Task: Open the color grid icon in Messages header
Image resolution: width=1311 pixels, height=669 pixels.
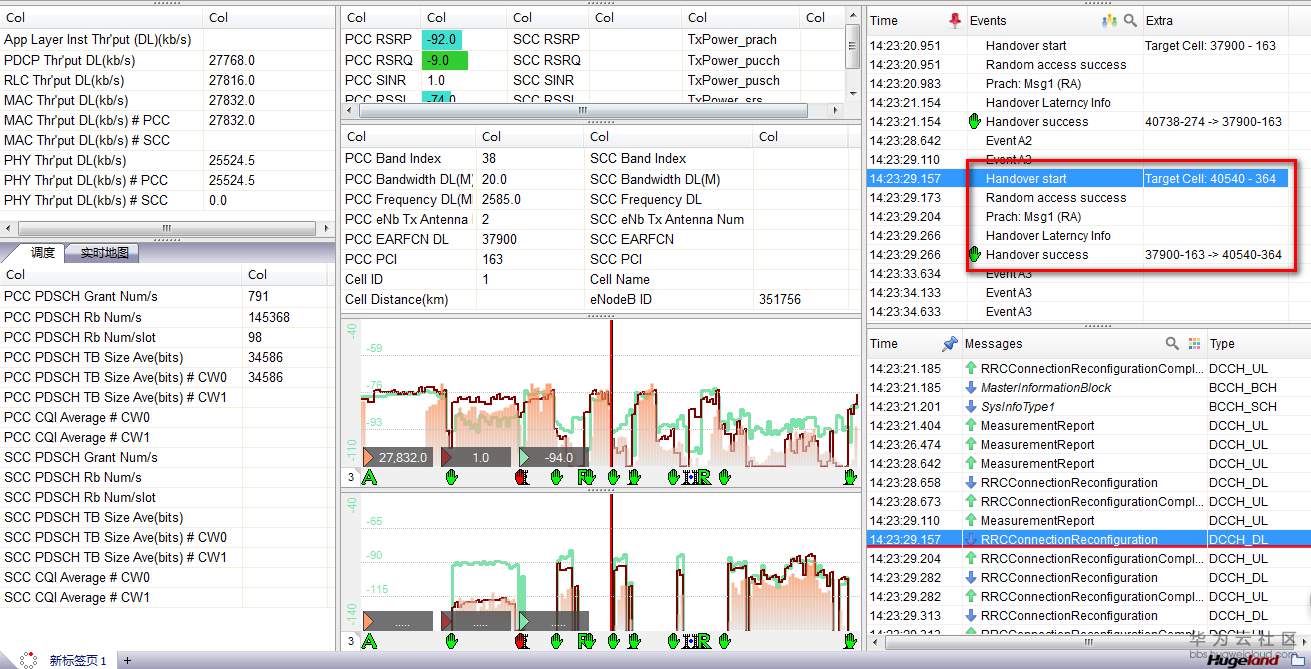Action: [x=1194, y=343]
